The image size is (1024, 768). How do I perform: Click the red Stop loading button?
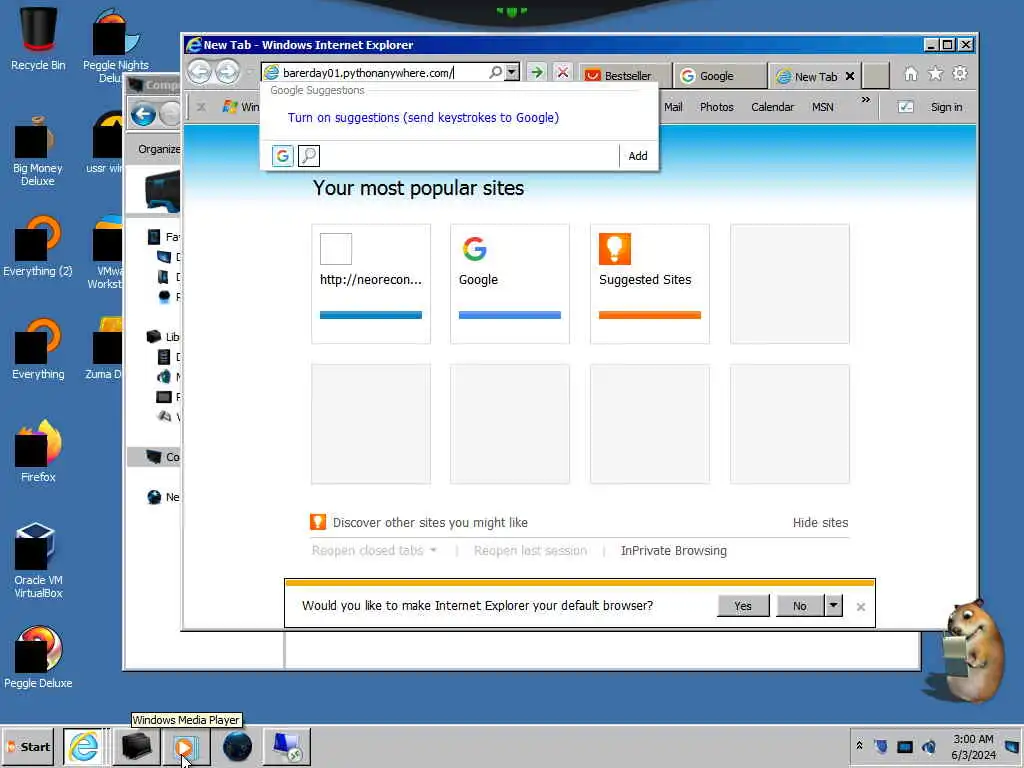click(x=562, y=72)
